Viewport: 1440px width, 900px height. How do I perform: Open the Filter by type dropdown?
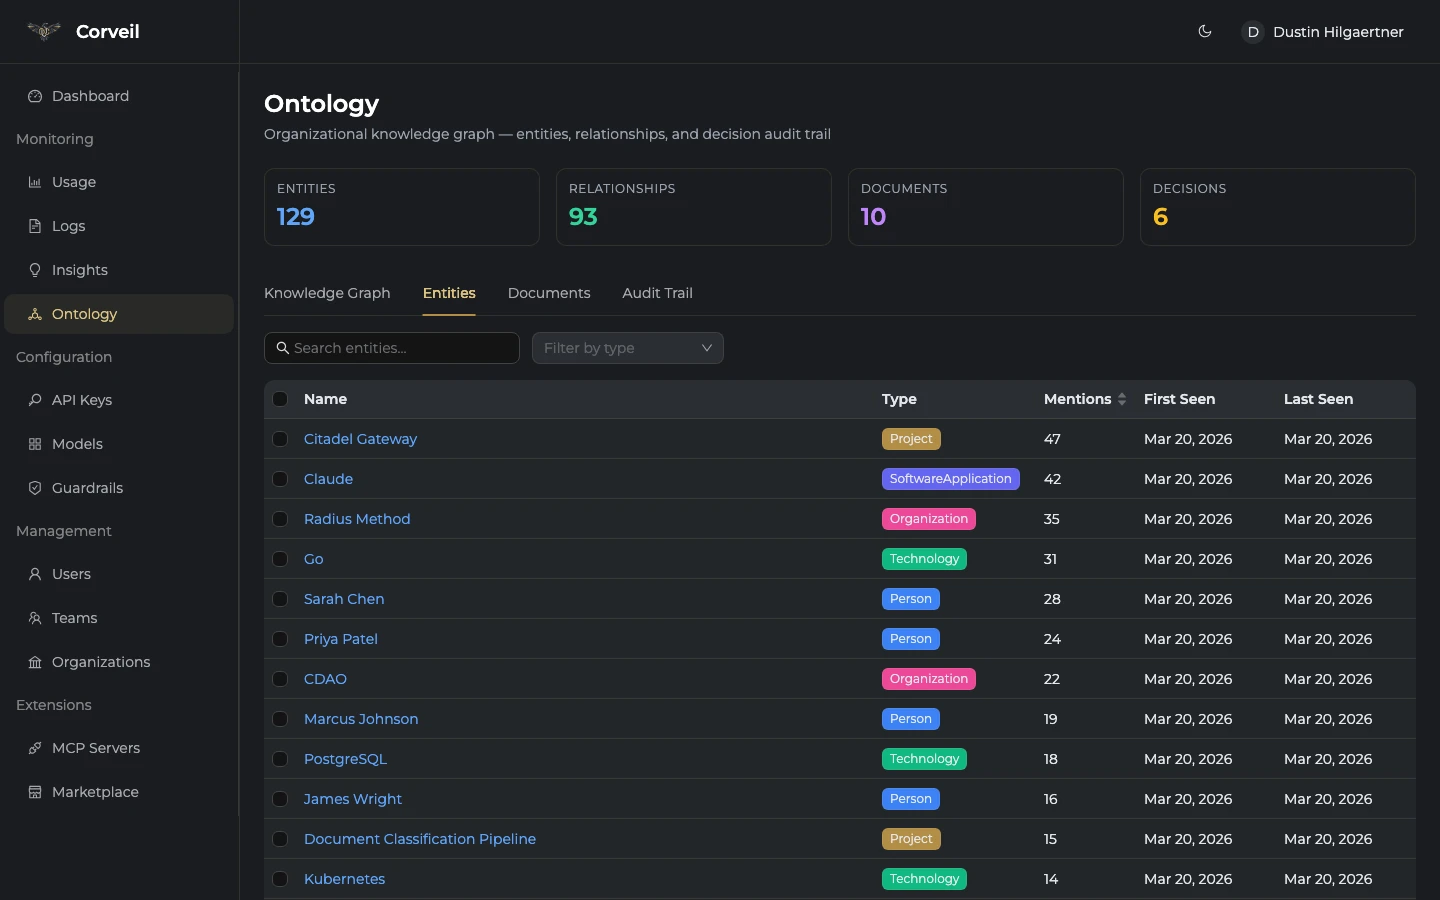627,348
